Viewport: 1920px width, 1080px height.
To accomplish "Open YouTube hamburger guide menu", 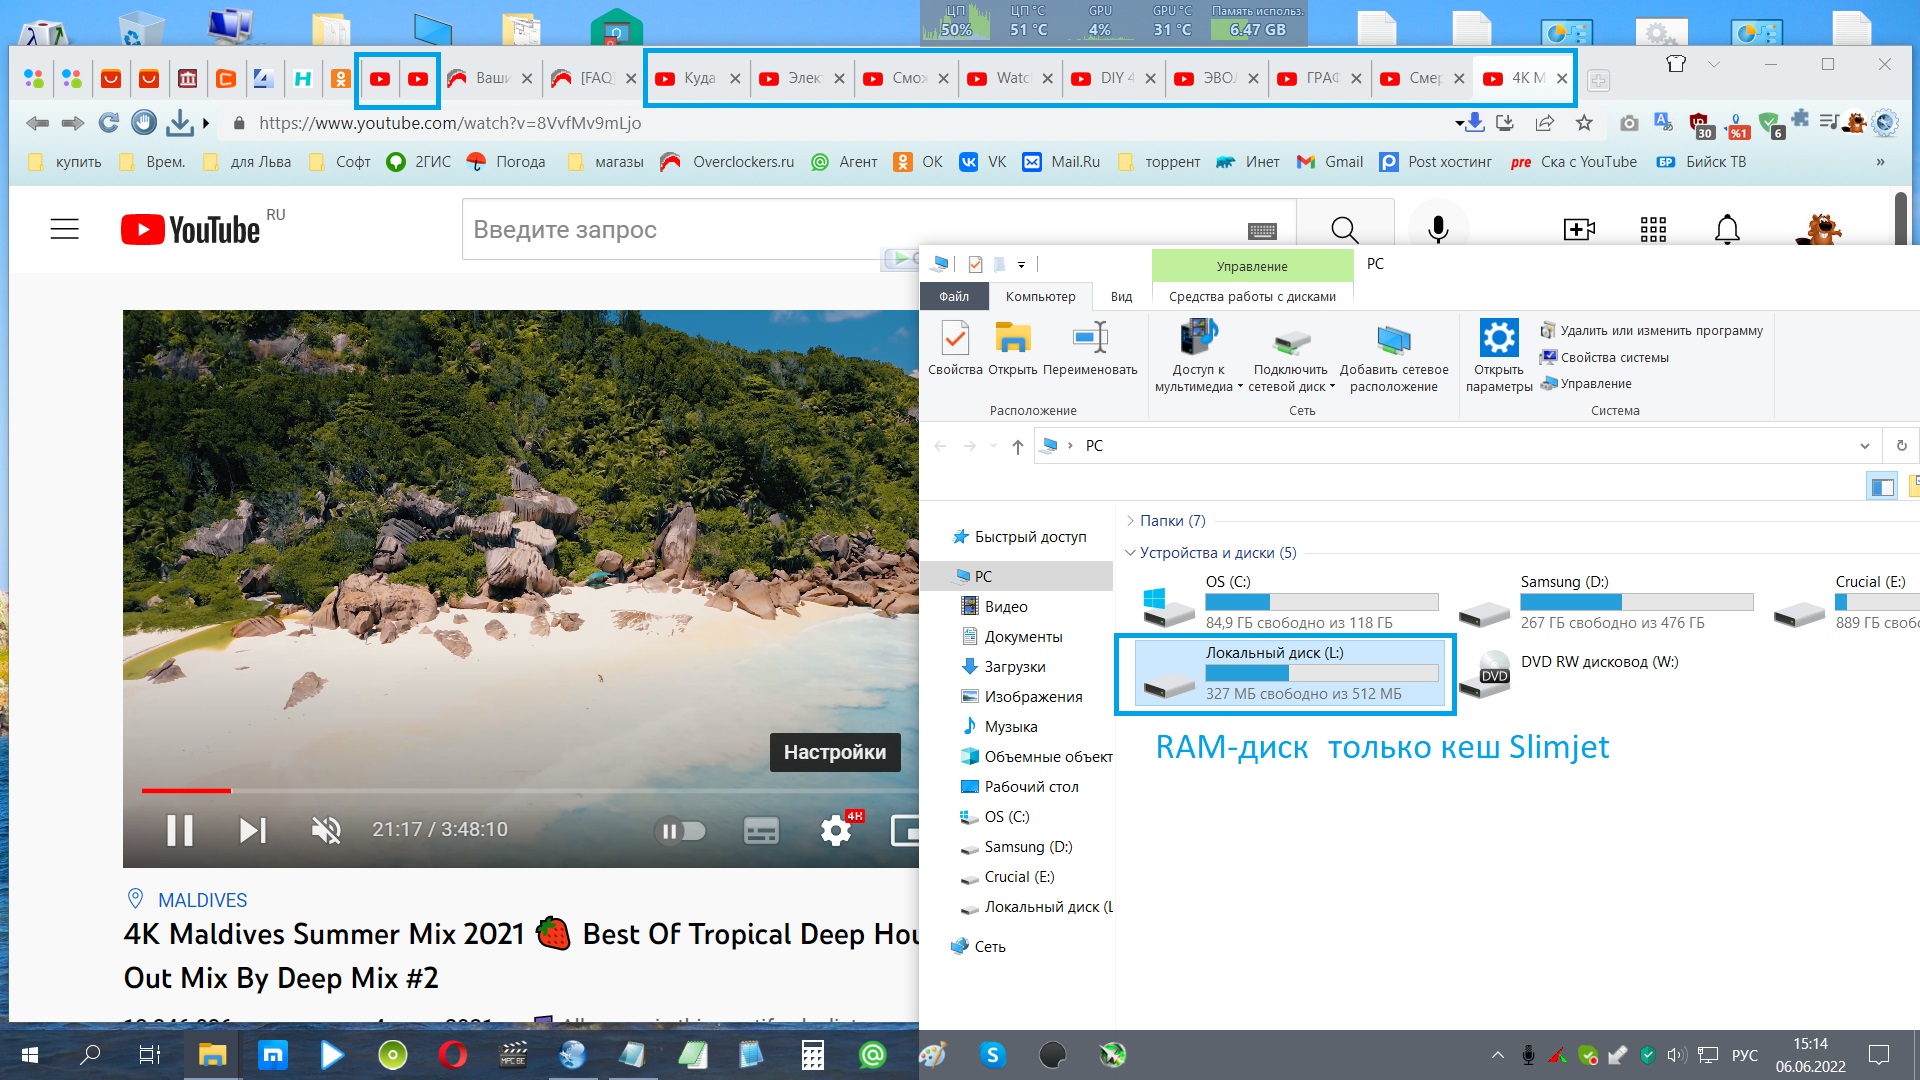I will 65,229.
